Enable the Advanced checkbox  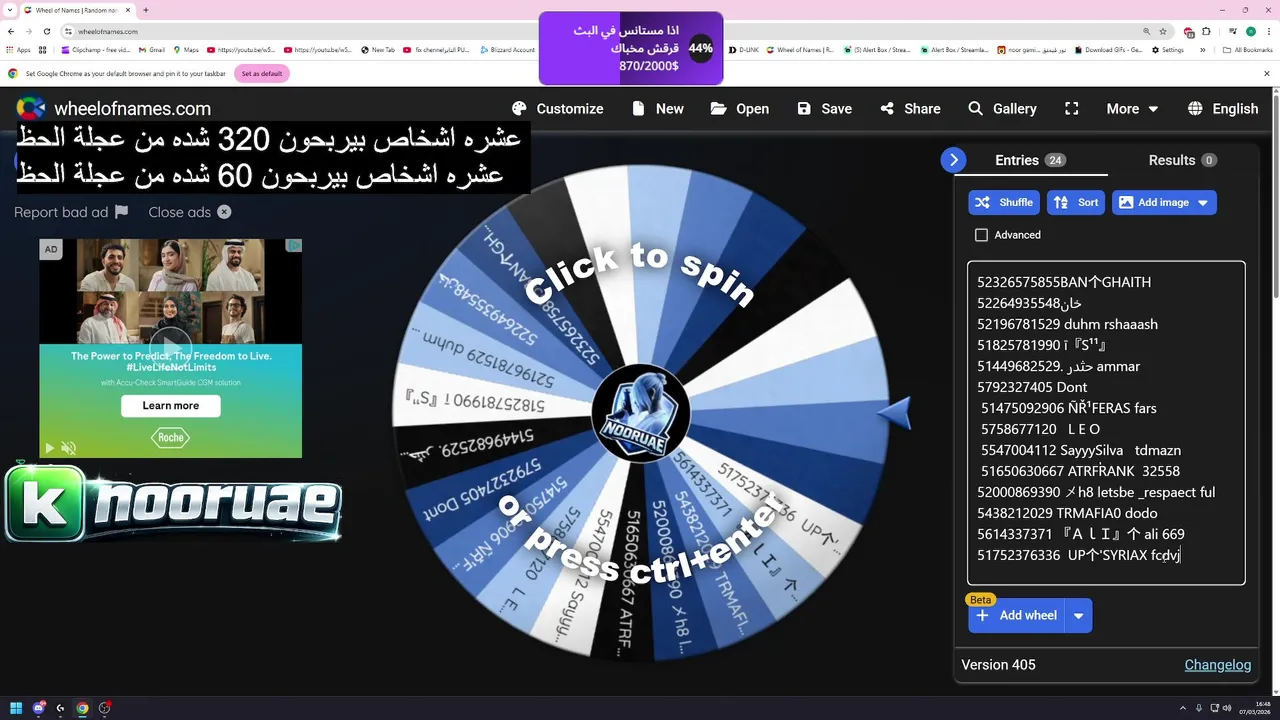click(x=981, y=235)
